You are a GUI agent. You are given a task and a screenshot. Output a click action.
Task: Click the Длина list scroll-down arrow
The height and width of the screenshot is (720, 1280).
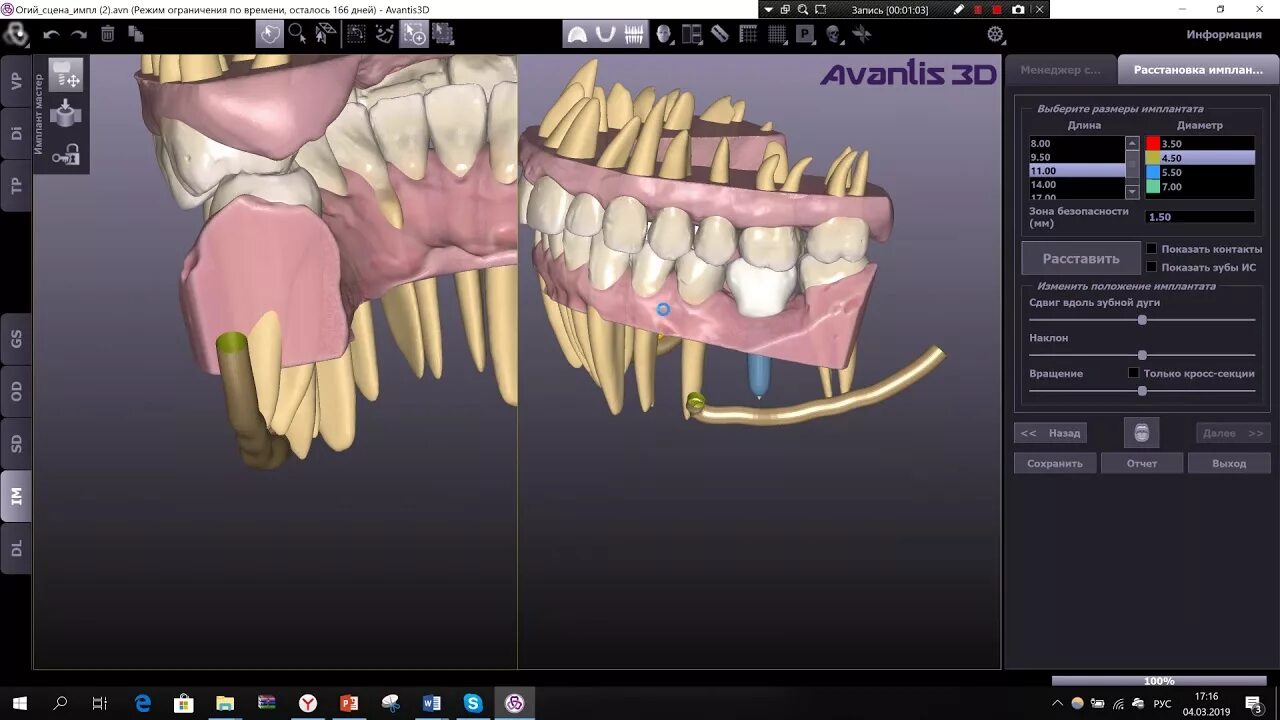click(1132, 191)
